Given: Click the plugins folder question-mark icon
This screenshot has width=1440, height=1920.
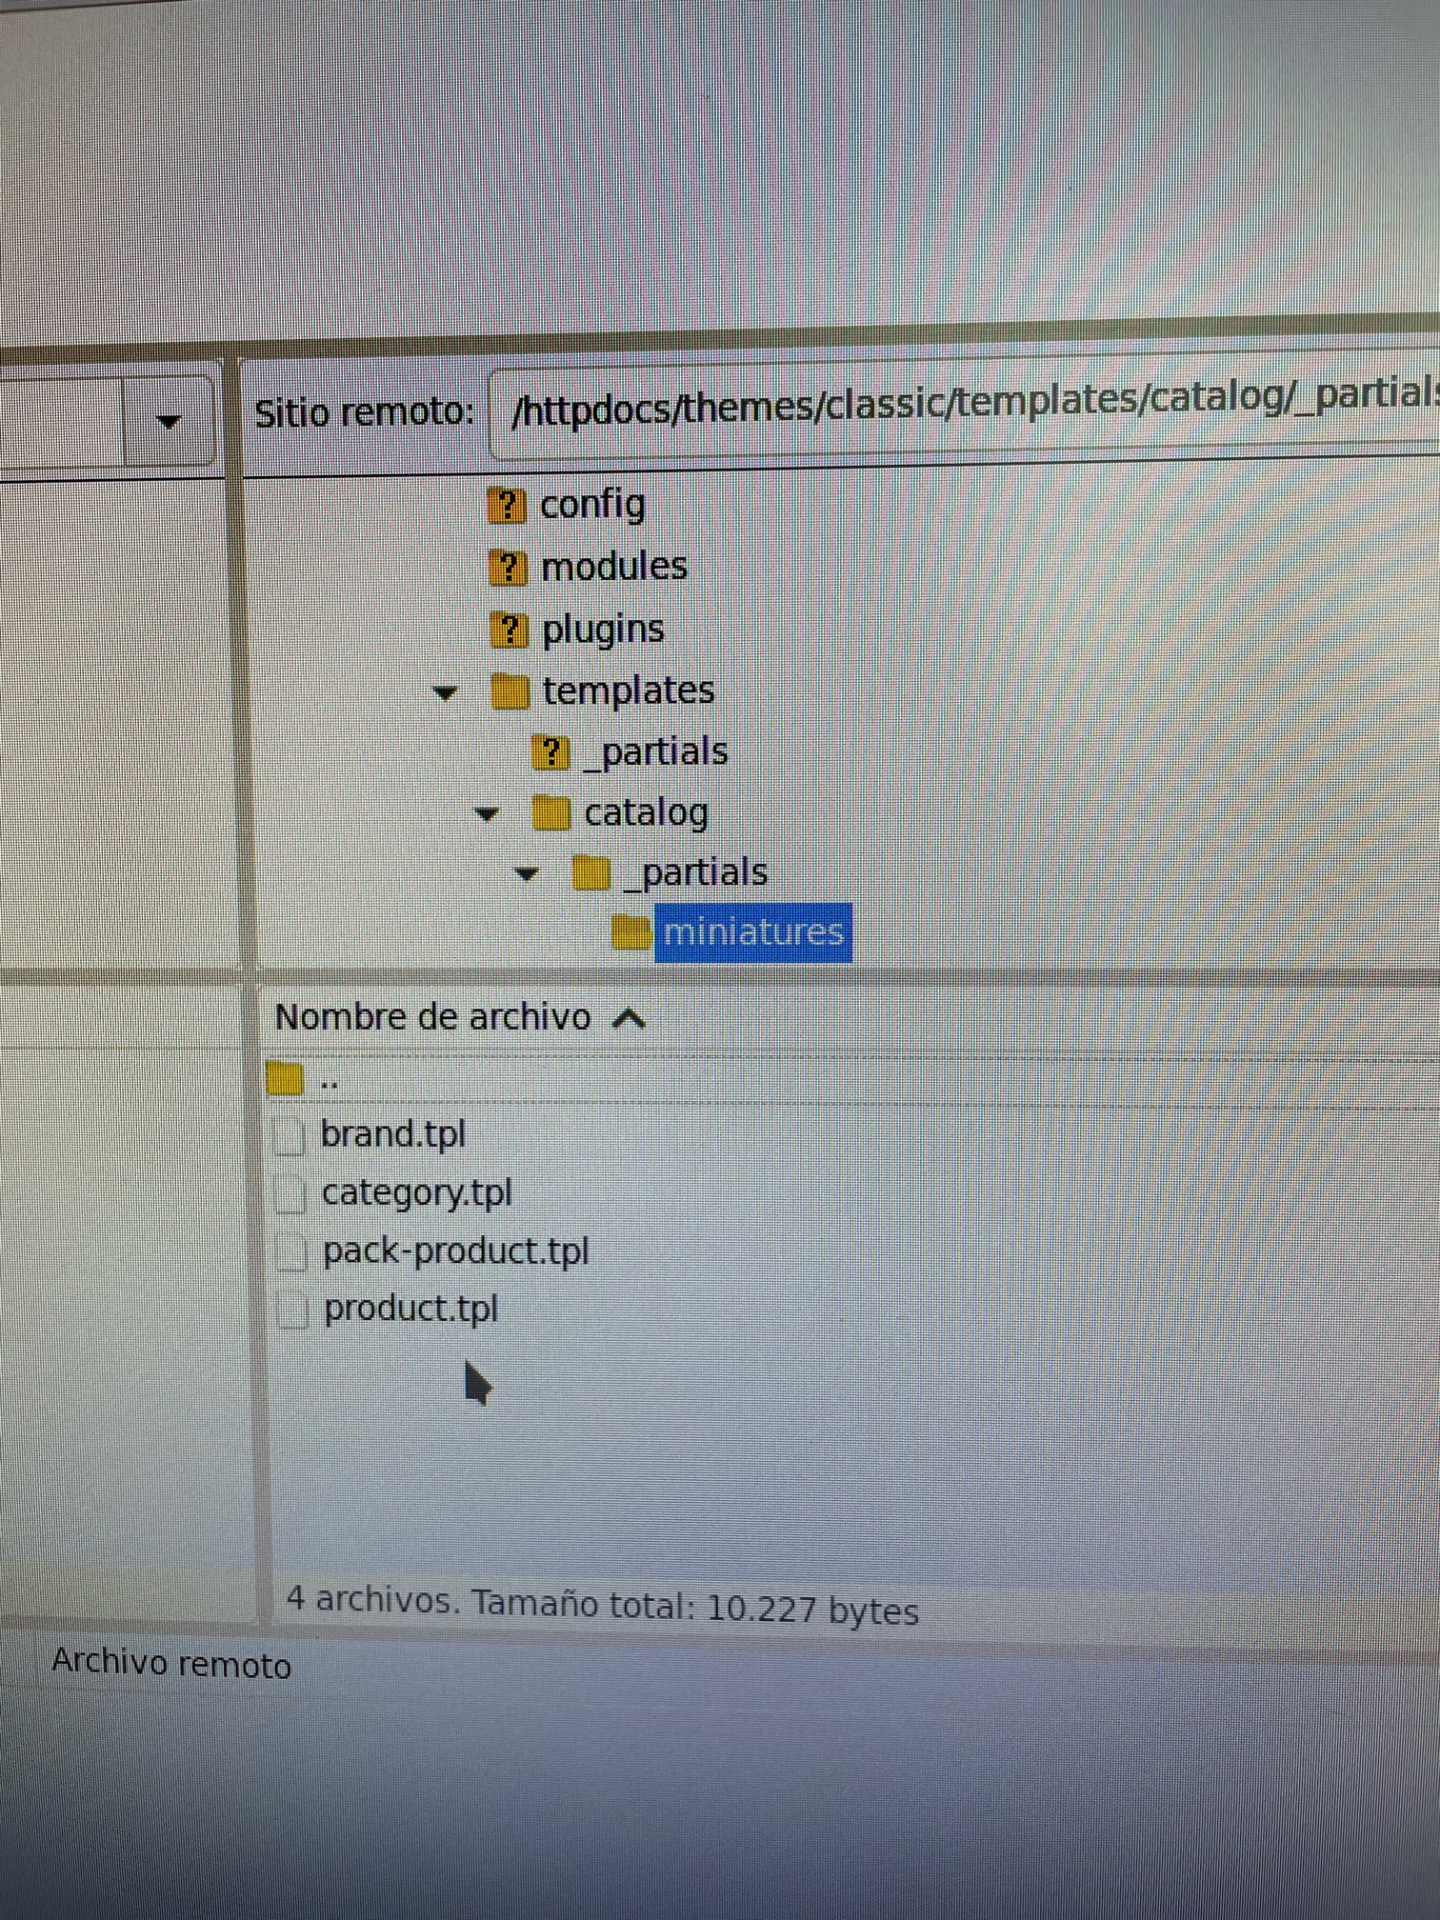Looking at the screenshot, I should click(x=509, y=630).
